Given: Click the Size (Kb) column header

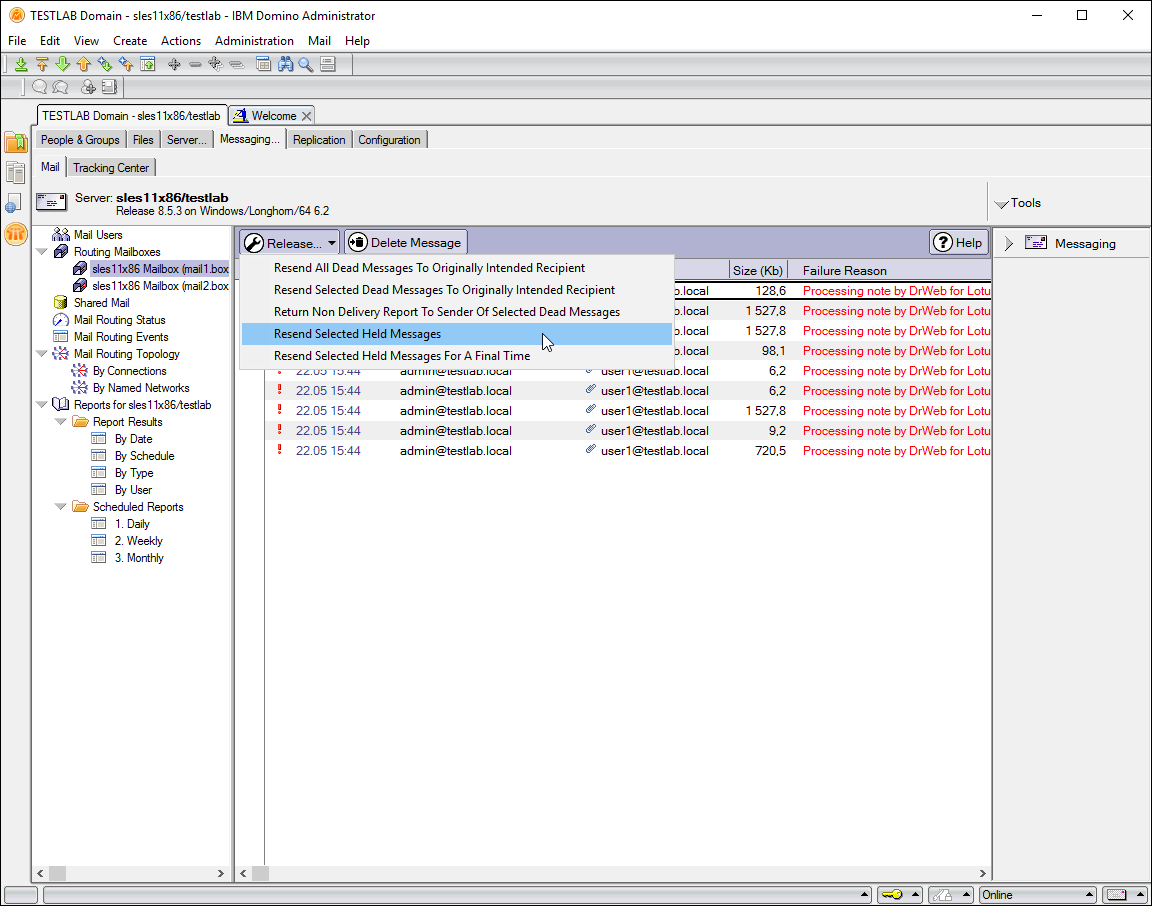Looking at the screenshot, I should 757,271.
